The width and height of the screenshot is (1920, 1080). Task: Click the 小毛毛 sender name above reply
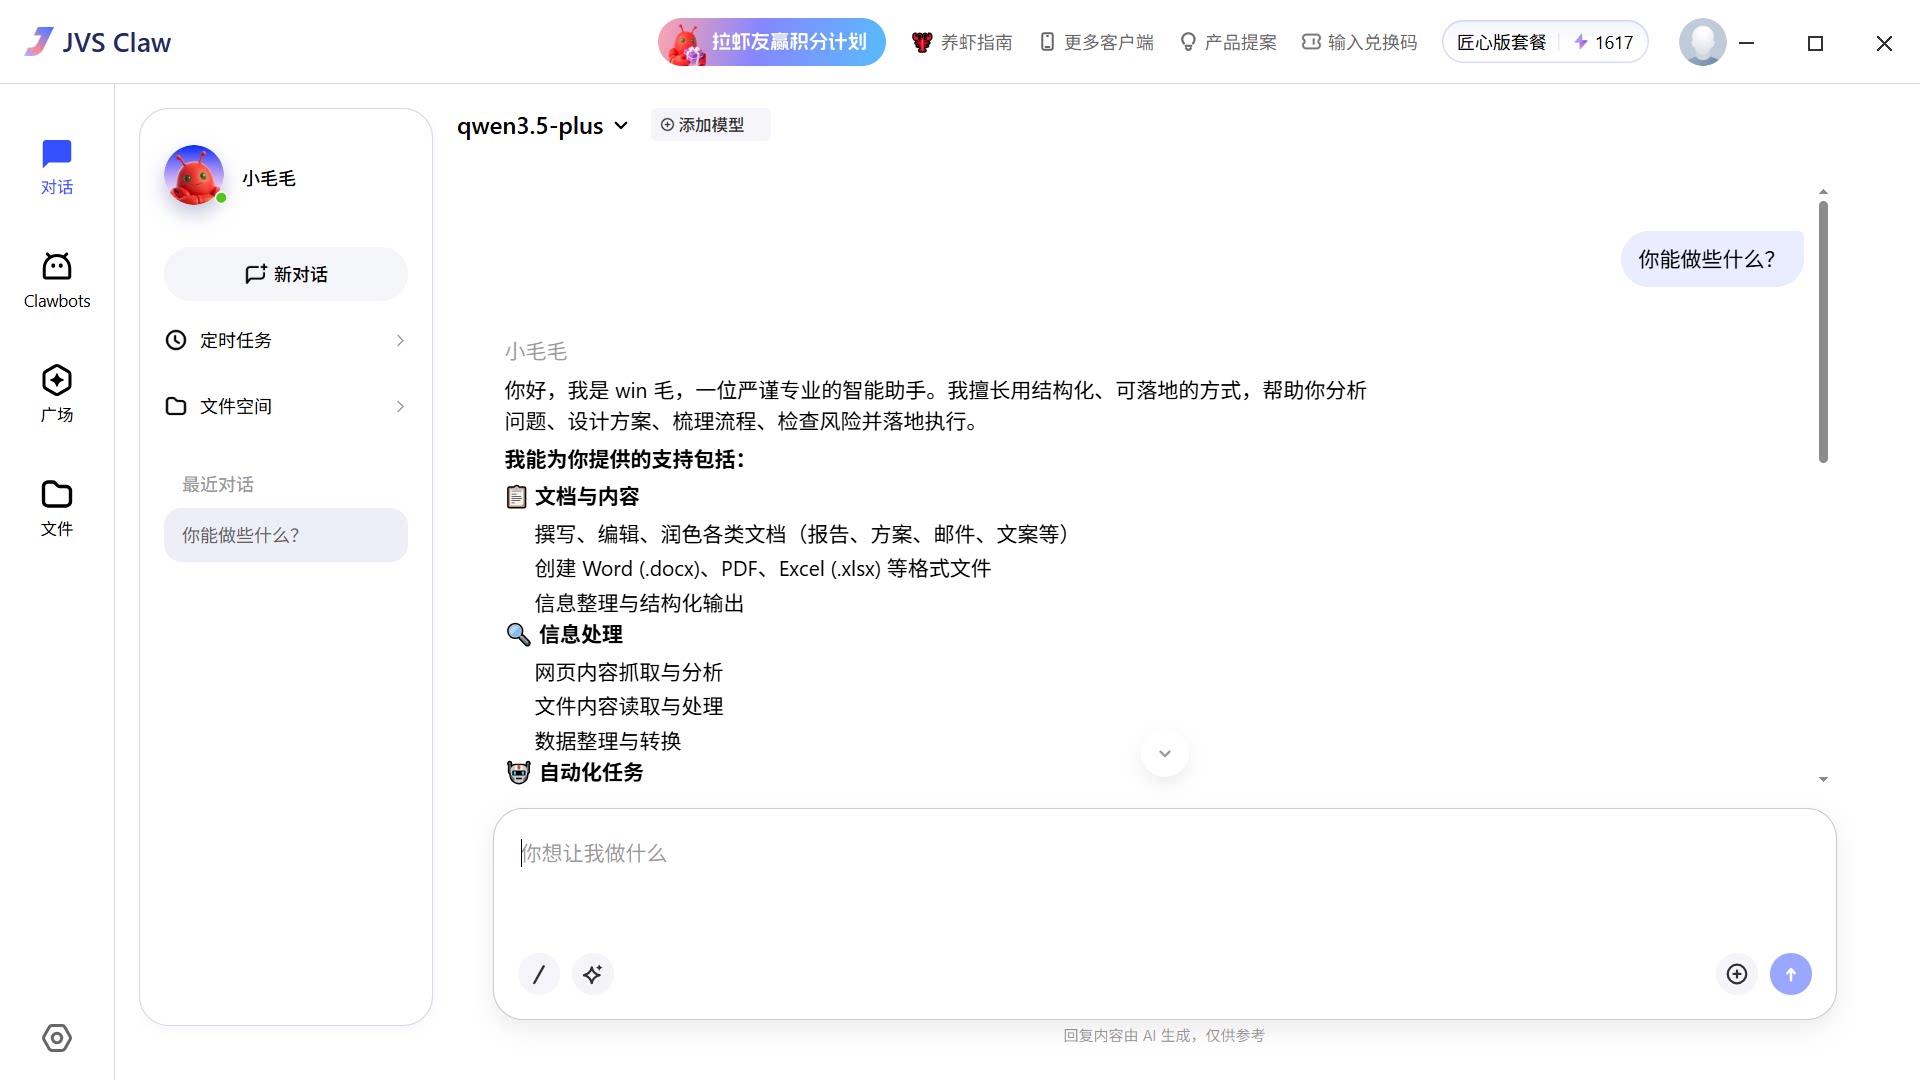(536, 351)
